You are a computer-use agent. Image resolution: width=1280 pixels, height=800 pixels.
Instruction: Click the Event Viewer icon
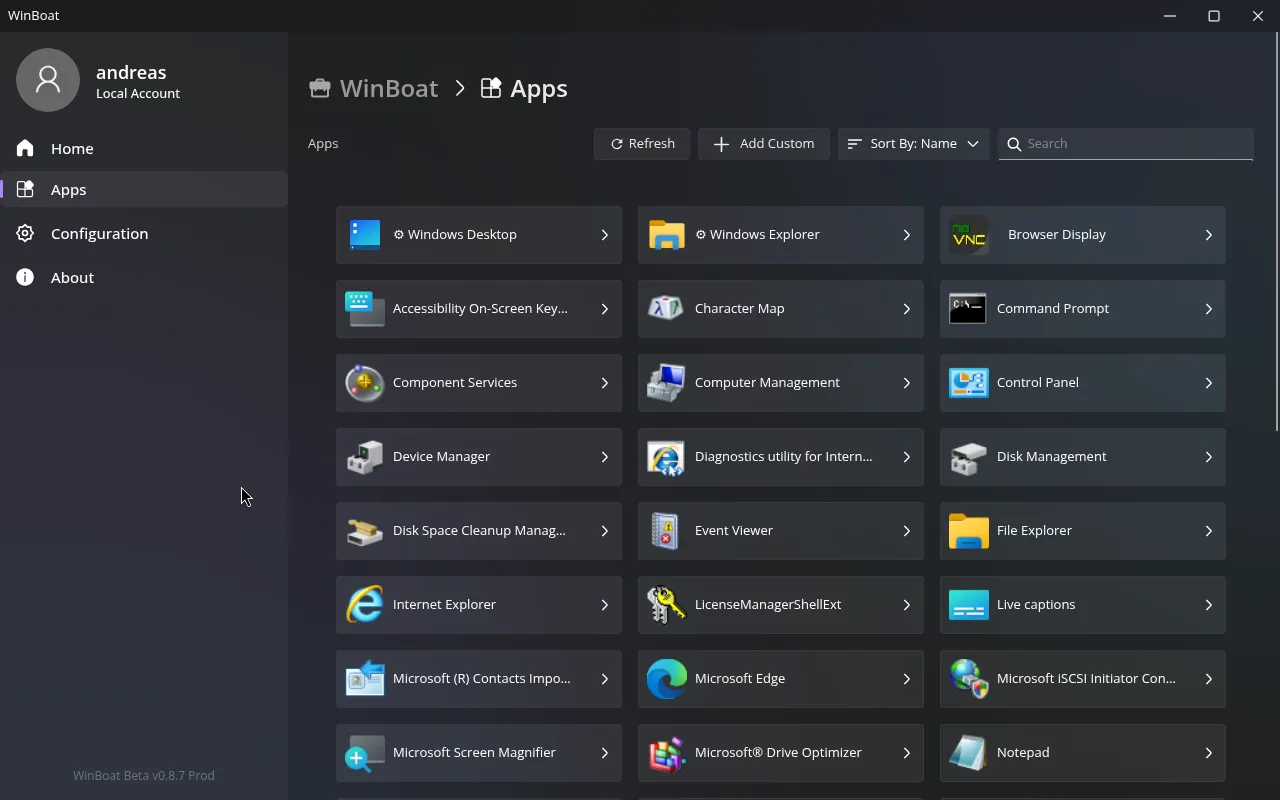pos(666,531)
